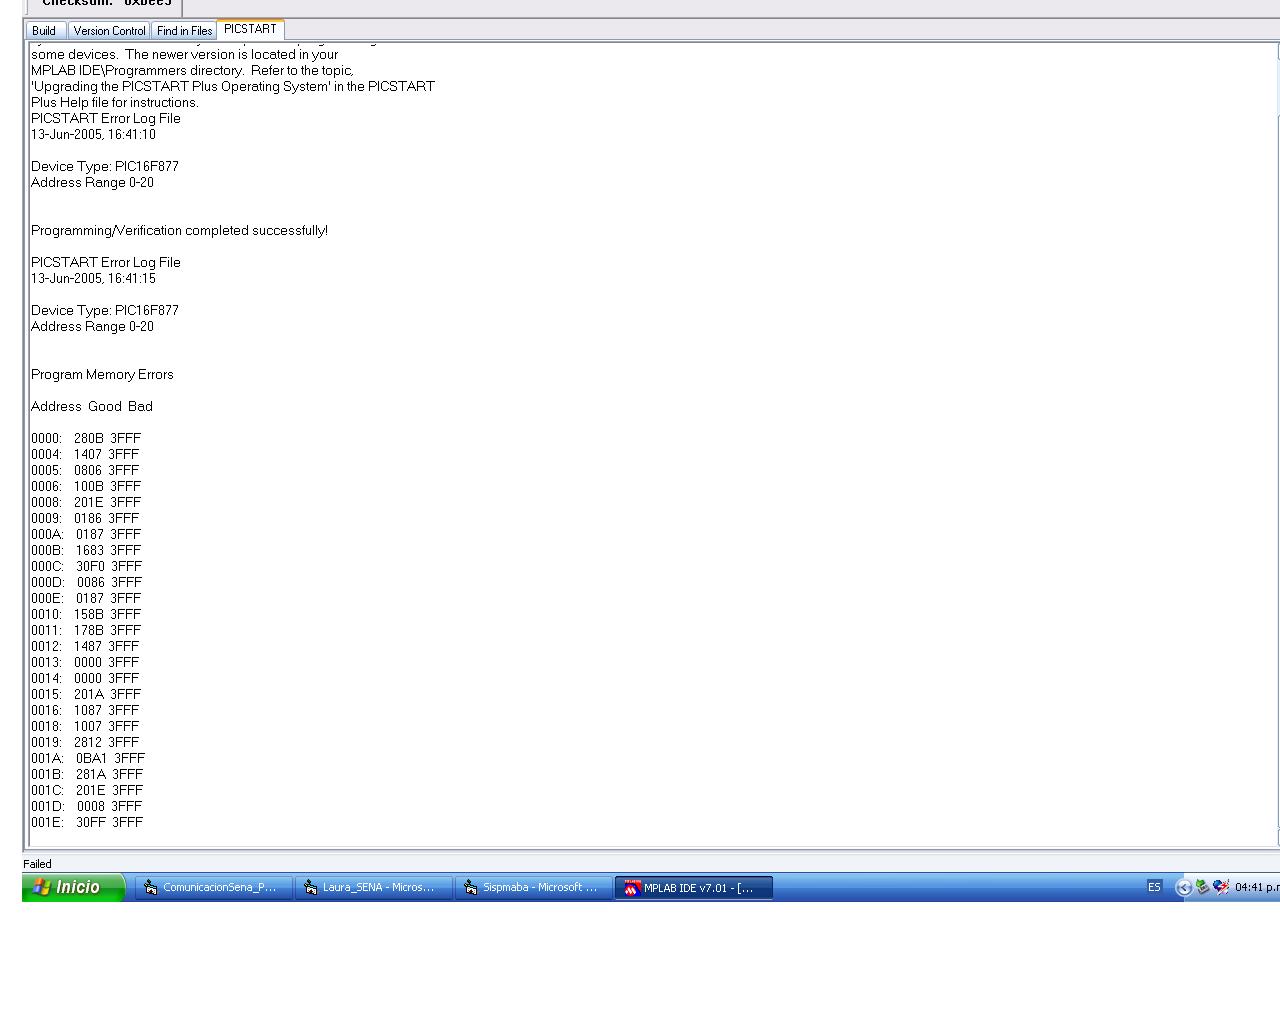Click the PICSTART output tab

point(250,29)
